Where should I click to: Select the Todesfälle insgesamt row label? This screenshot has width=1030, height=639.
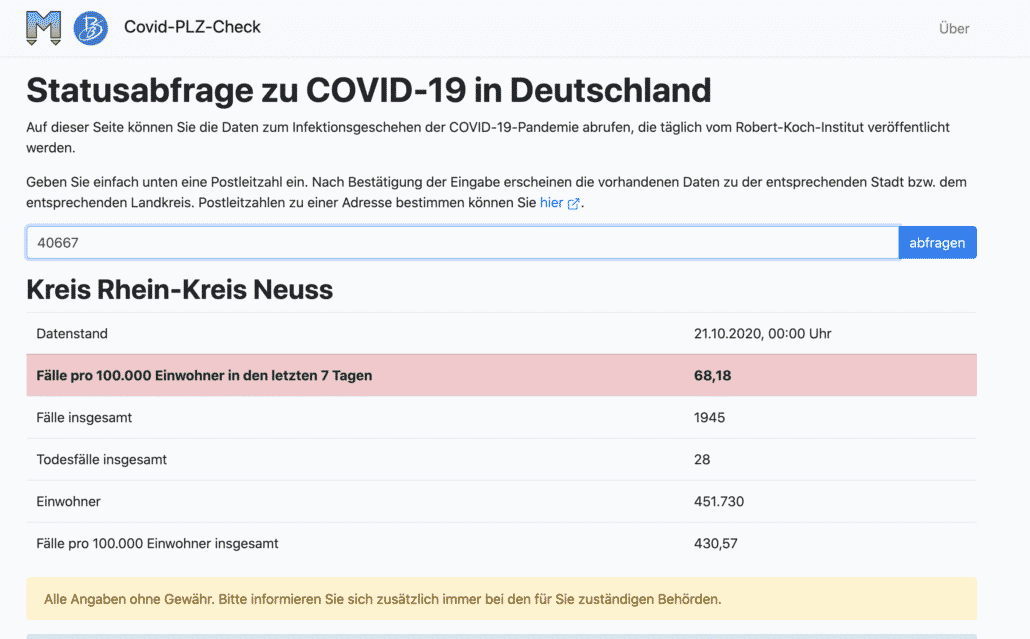click(x=101, y=460)
